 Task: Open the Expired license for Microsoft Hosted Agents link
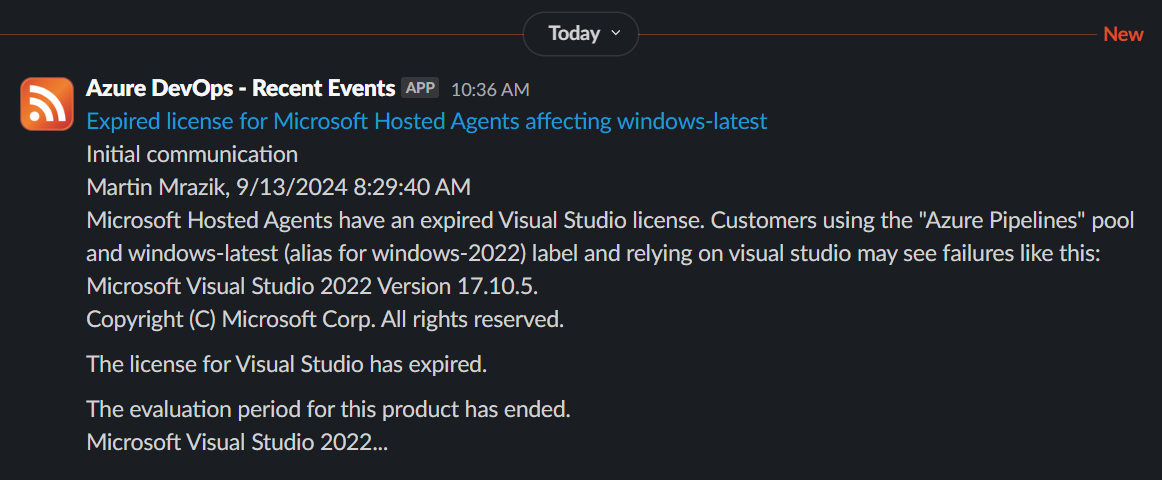tap(426, 121)
